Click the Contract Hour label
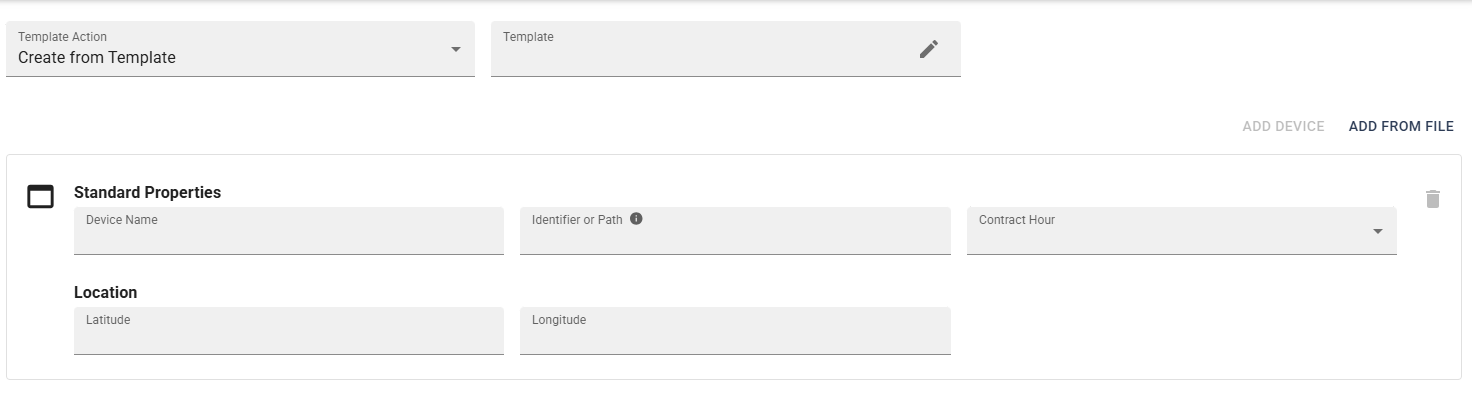 1017,220
